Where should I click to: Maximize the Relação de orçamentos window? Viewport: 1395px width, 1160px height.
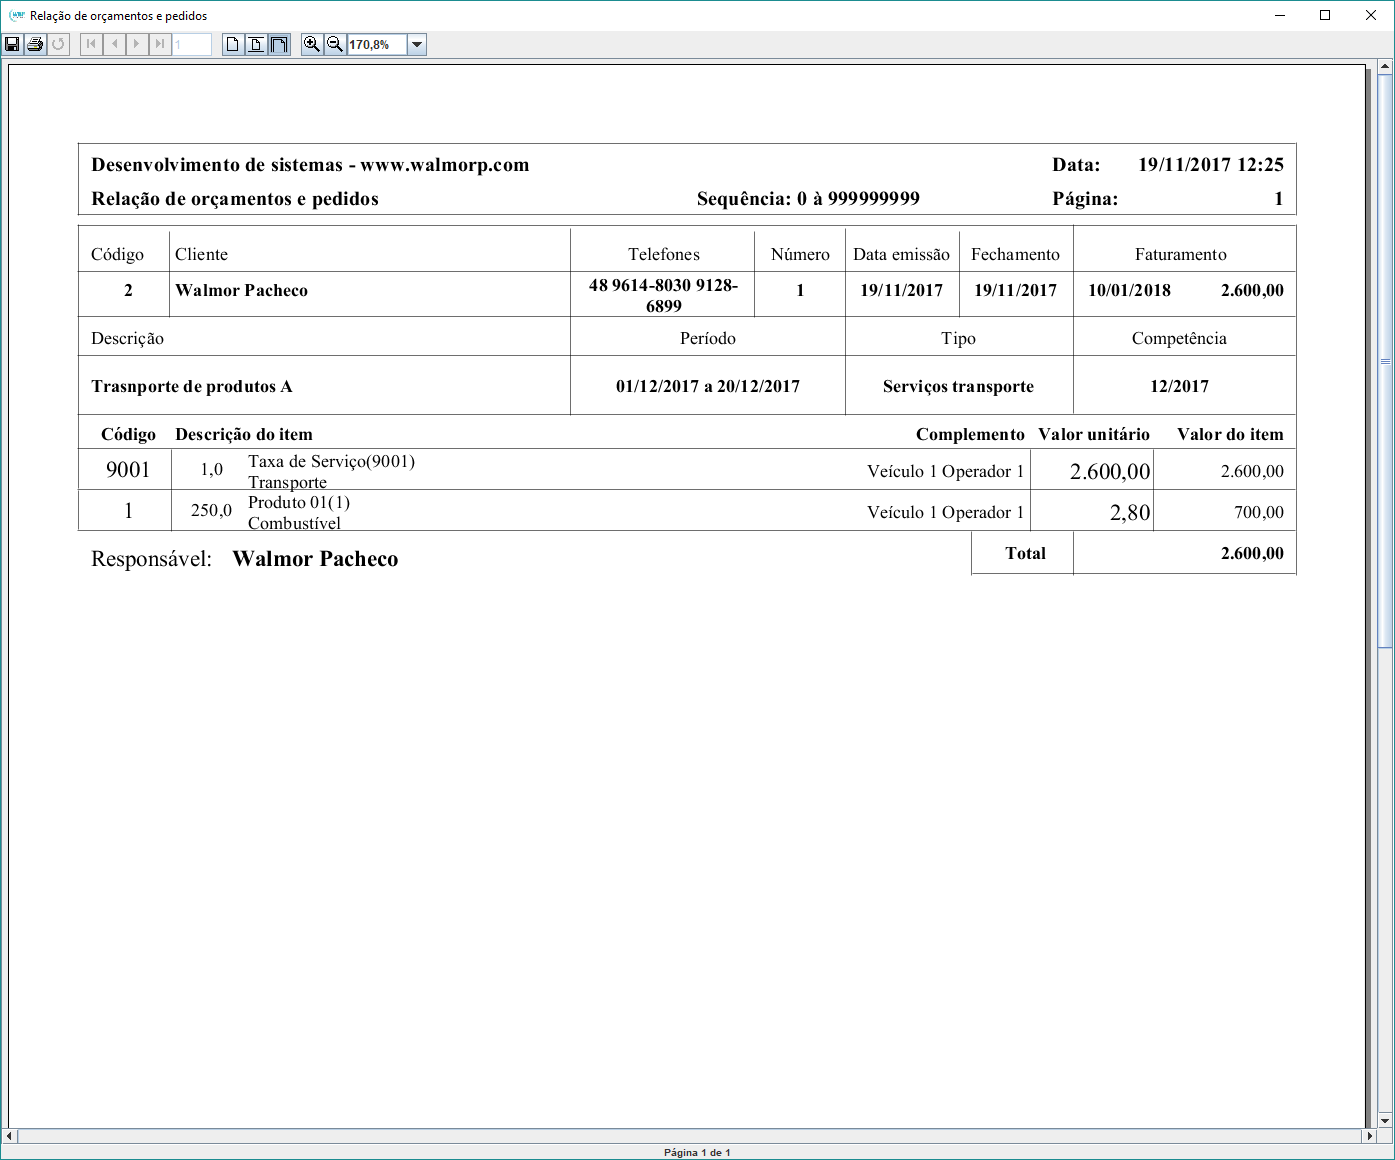click(1325, 15)
